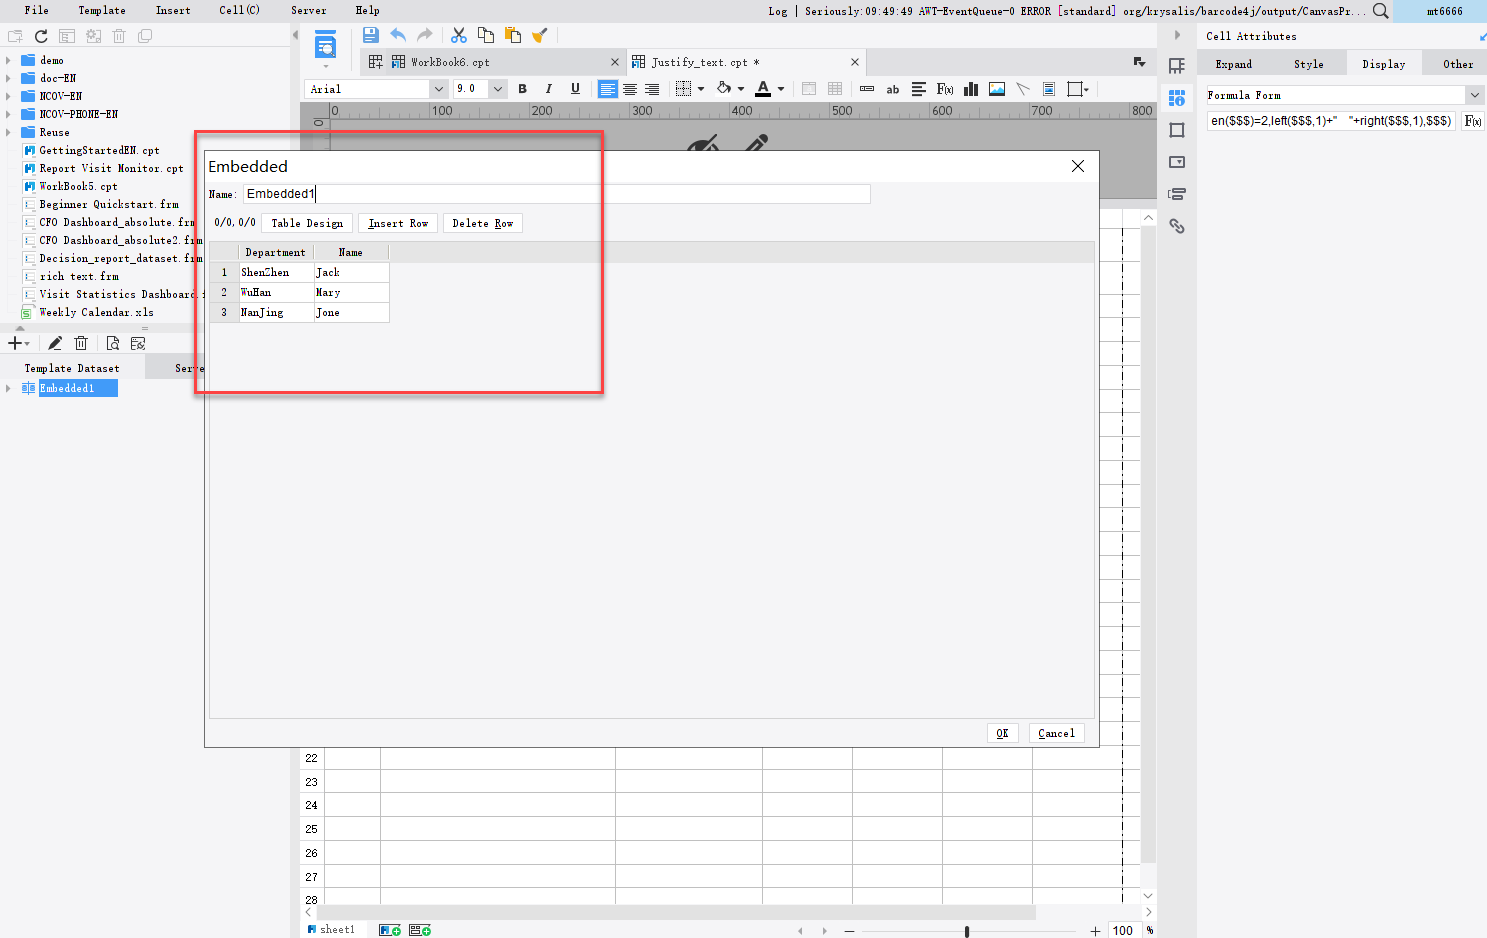This screenshot has height=938, width=1487.
Task: Insert a chart from the toolbar
Action: click(970, 89)
